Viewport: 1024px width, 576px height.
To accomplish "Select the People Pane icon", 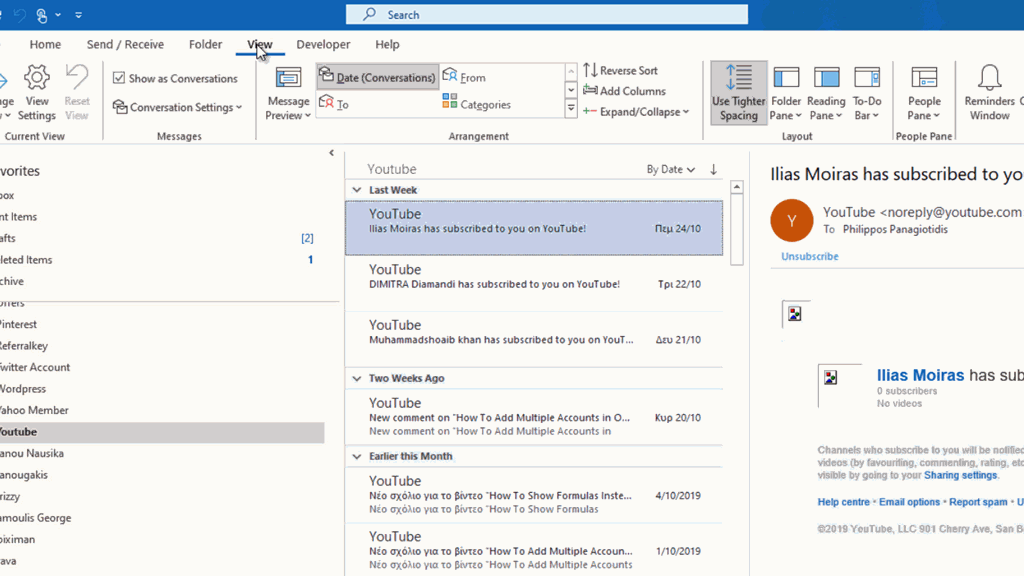I will (x=923, y=95).
